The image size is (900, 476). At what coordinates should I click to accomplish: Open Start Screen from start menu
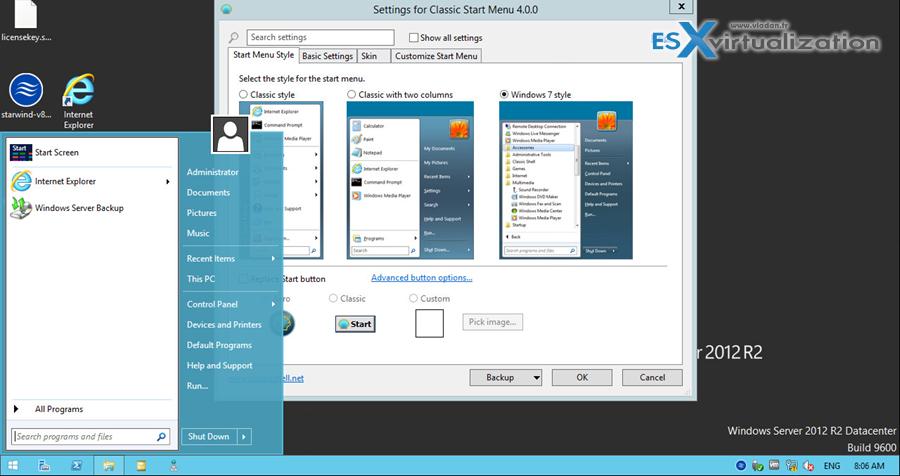91,152
